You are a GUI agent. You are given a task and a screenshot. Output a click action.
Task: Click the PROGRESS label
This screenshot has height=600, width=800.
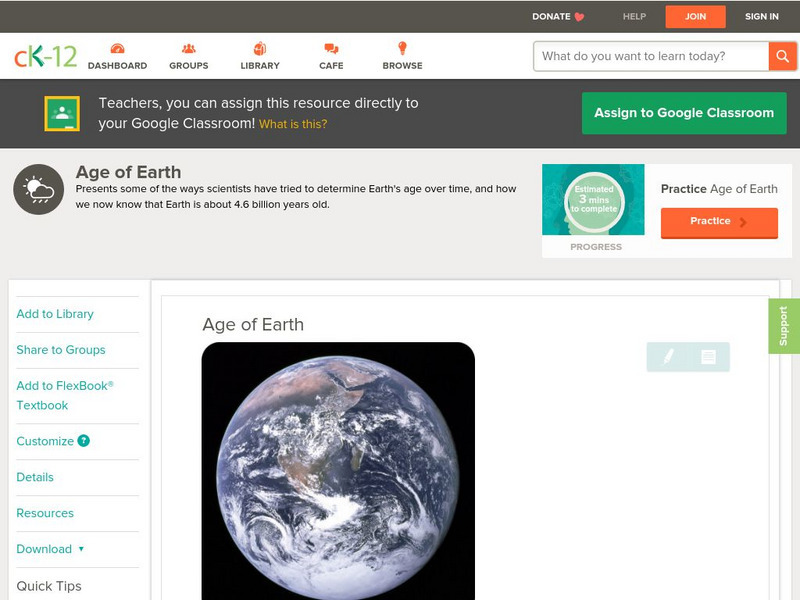coord(596,247)
